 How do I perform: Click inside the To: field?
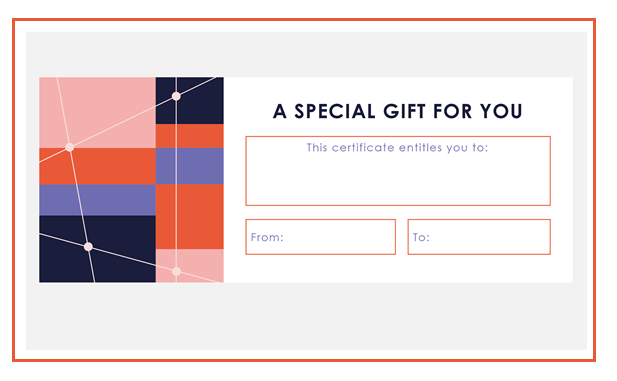coord(479,237)
